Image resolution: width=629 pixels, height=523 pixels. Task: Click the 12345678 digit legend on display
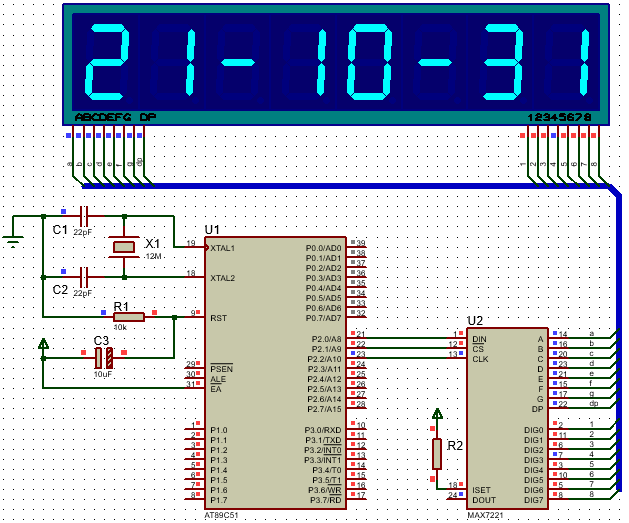(560, 117)
